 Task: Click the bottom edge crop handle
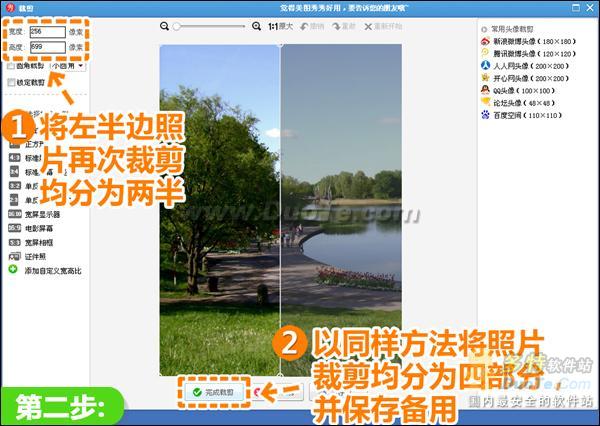click(280, 375)
